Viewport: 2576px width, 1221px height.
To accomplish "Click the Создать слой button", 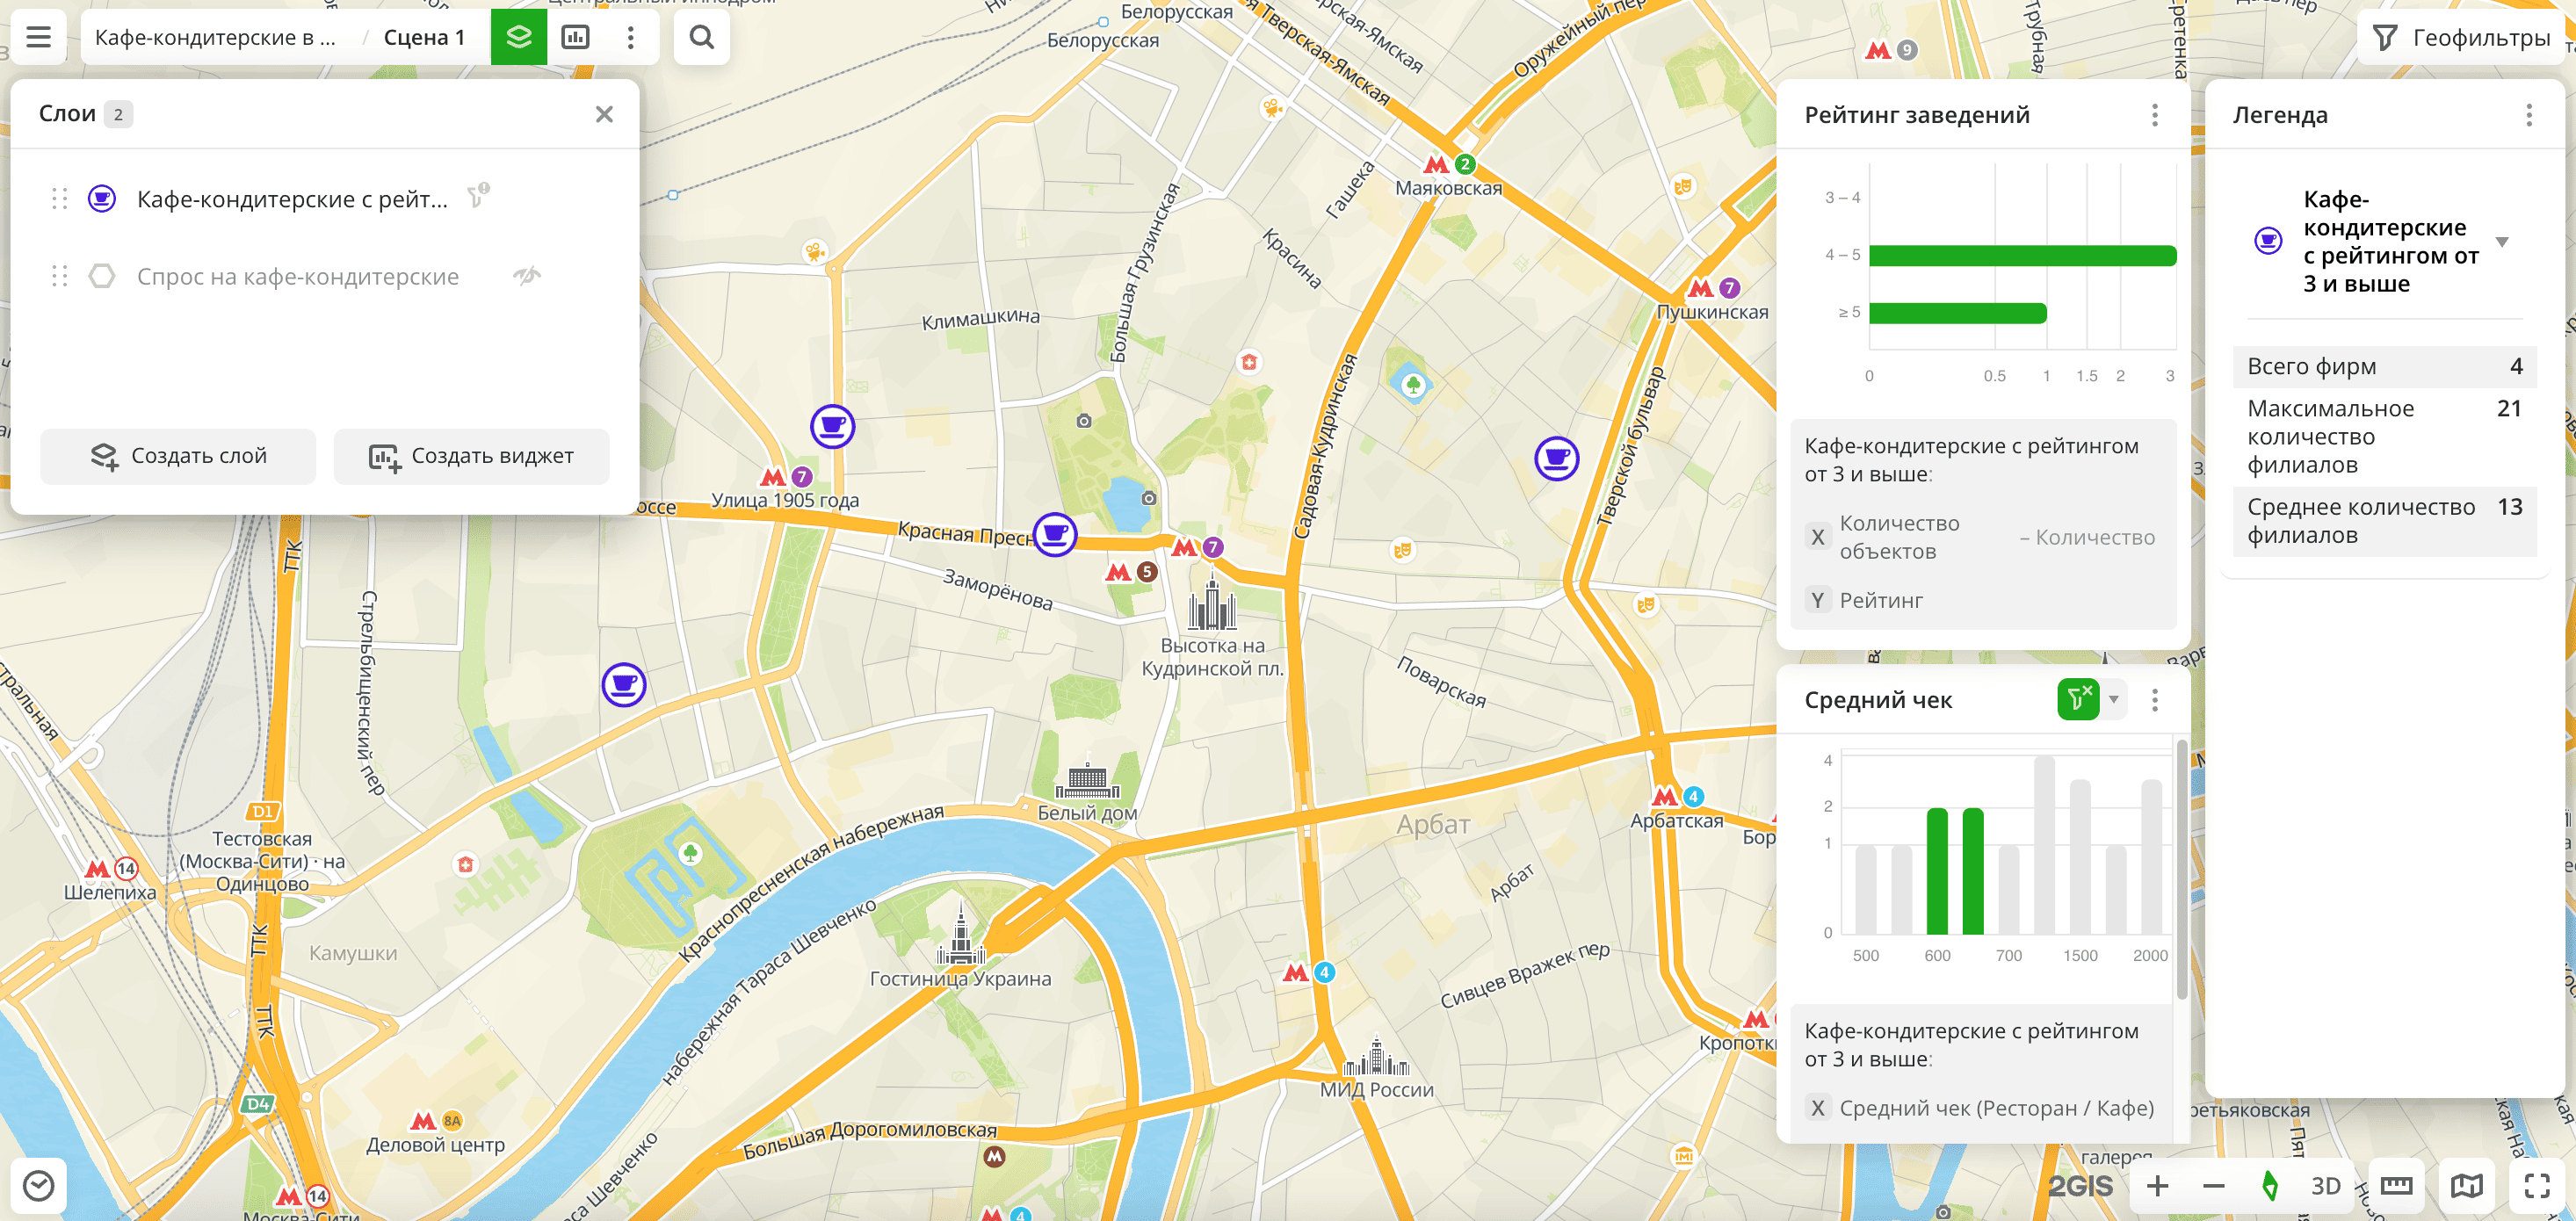I will click(178, 456).
